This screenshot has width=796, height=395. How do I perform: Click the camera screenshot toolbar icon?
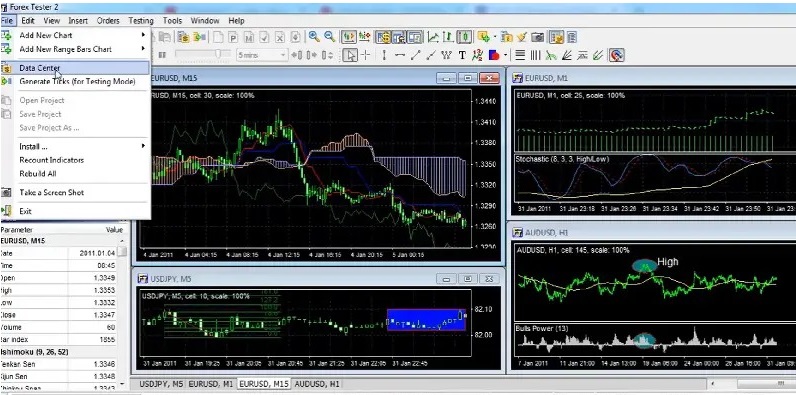[x=538, y=37]
